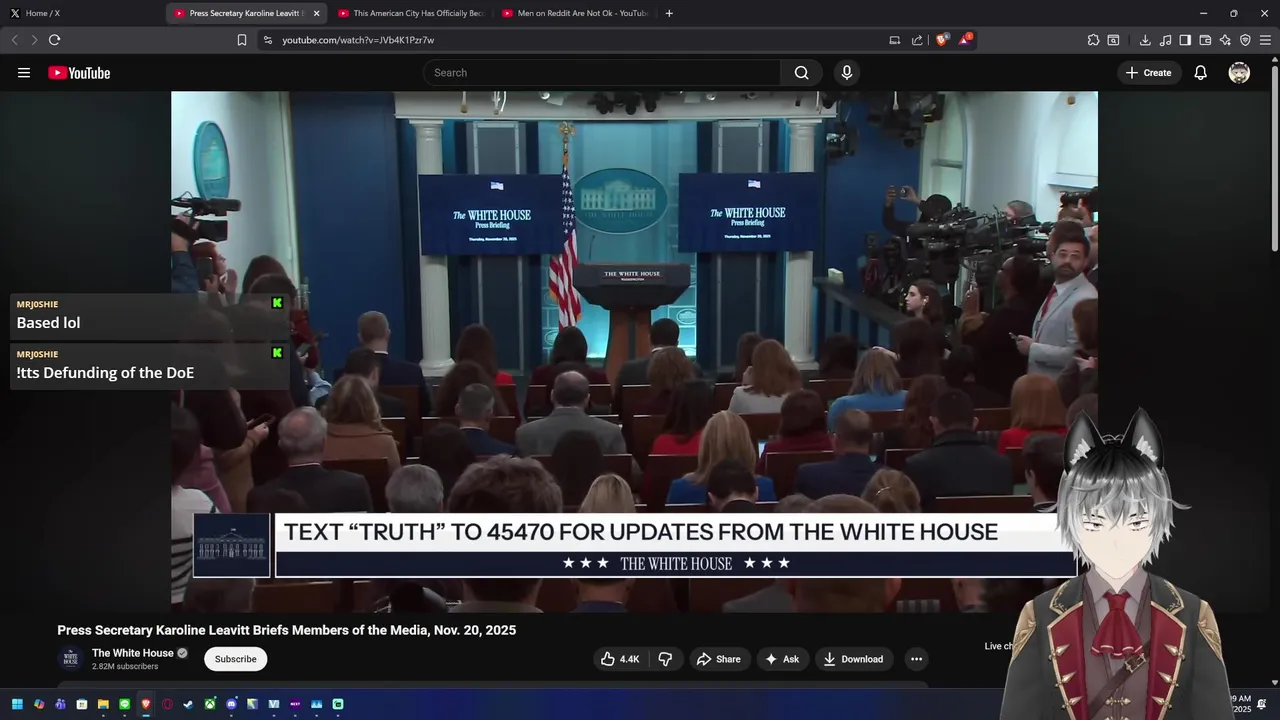Click the Brave Shields lion icon
Image resolution: width=1280 pixels, height=720 pixels.
coord(941,40)
